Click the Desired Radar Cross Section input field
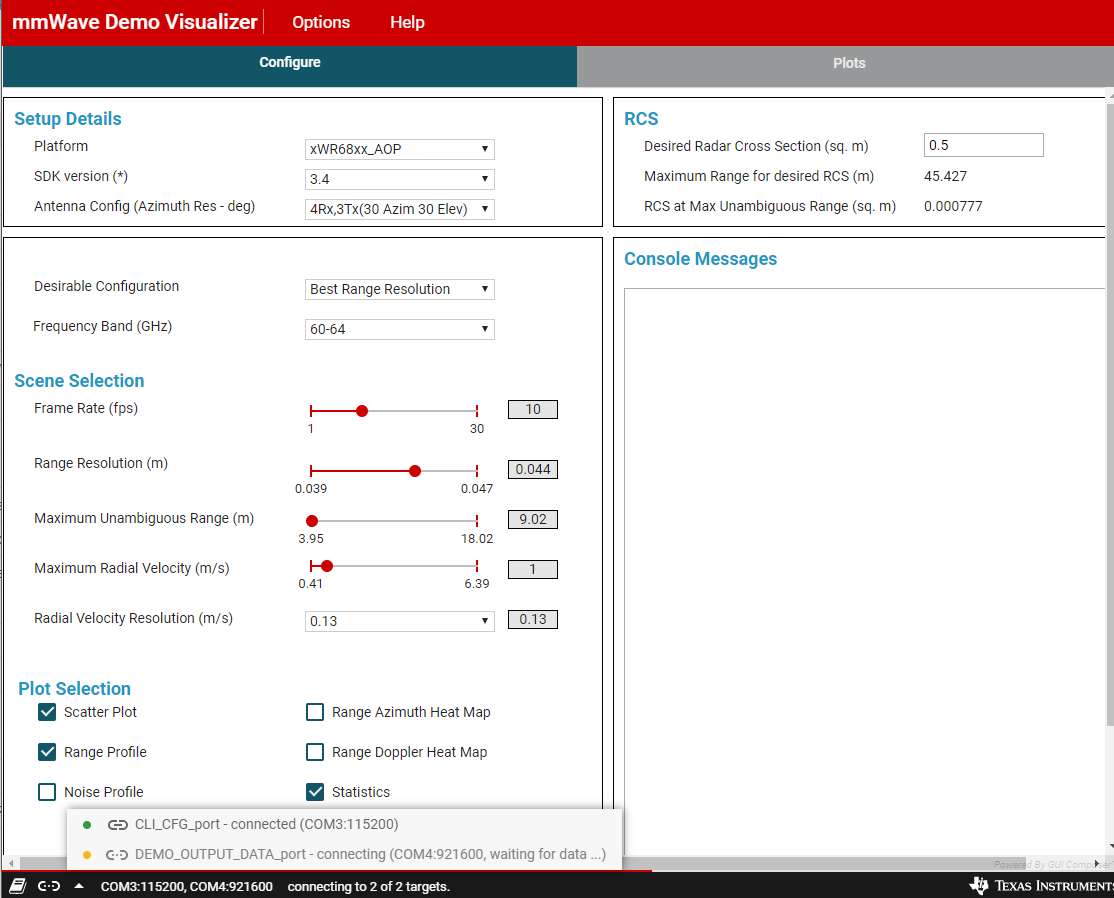Image resolution: width=1114 pixels, height=898 pixels. (983, 145)
